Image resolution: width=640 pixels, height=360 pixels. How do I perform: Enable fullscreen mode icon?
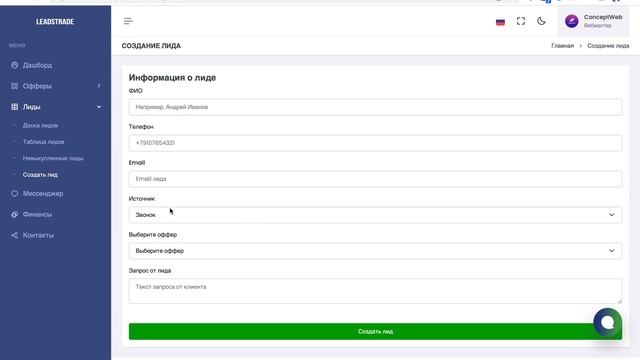tap(521, 21)
